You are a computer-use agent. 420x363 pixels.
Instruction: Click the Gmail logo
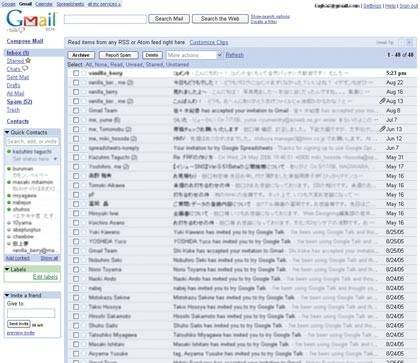click(x=32, y=20)
